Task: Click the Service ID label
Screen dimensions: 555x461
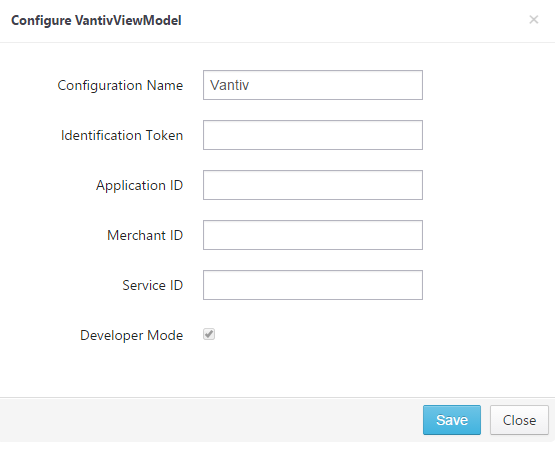Action: 153,285
